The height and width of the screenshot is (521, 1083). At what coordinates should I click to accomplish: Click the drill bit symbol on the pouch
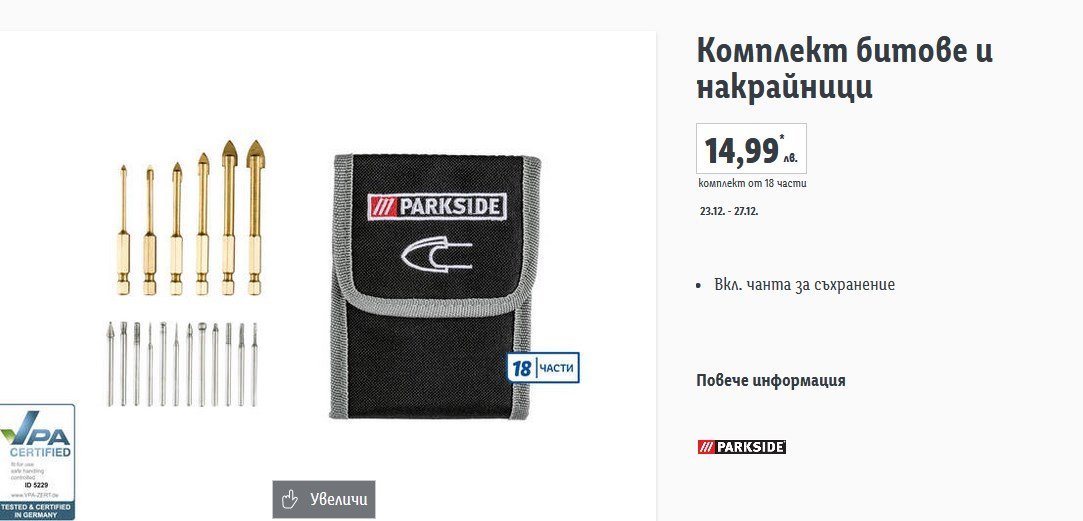click(x=437, y=256)
